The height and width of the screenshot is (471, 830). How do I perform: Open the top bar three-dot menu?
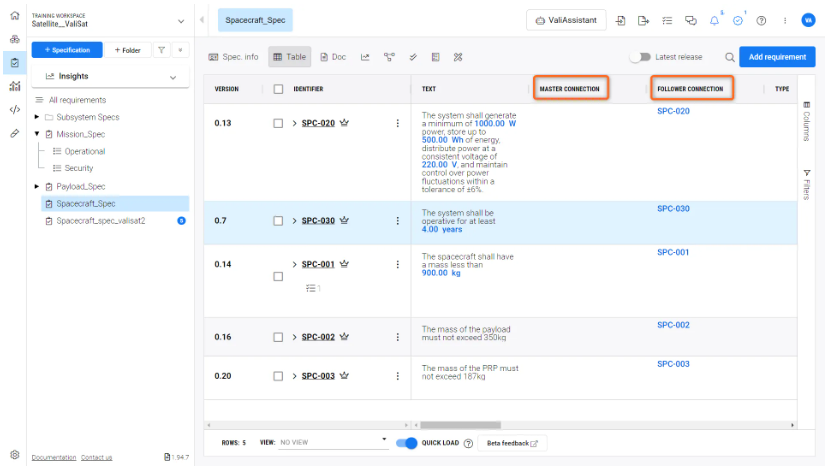point(785,21)
